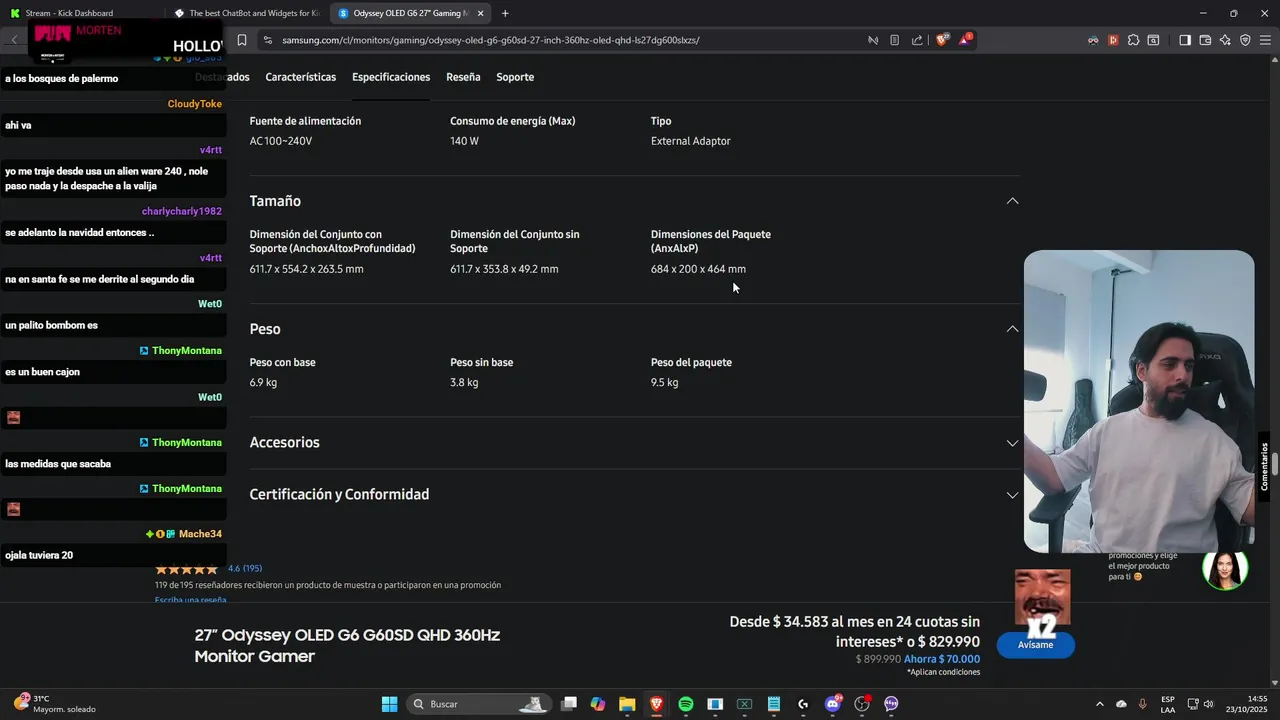
Task: Open ESP LAA language switcher
Action: [x=1168, y=704]
